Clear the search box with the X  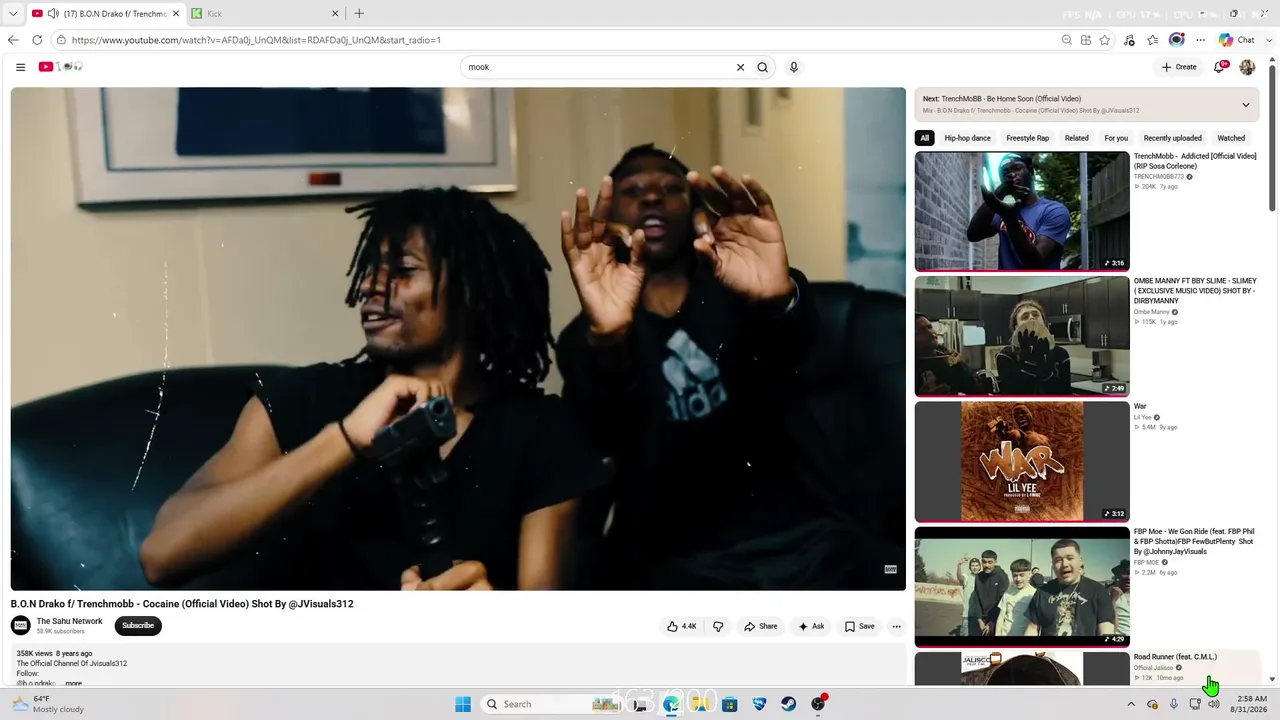pos(740,67)
